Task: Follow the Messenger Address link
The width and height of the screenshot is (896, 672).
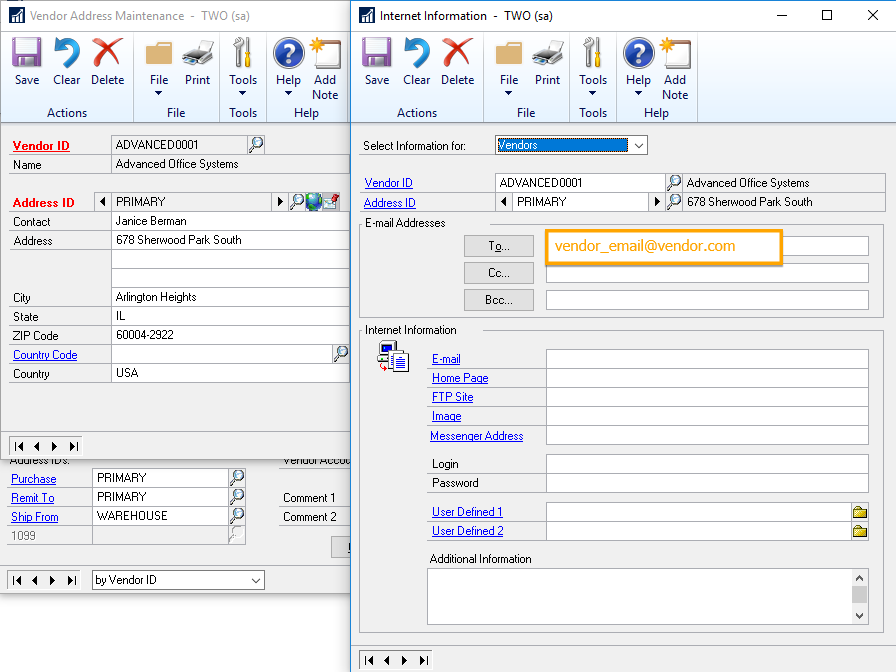Action: pyautogui.click(x=477, y=435)
